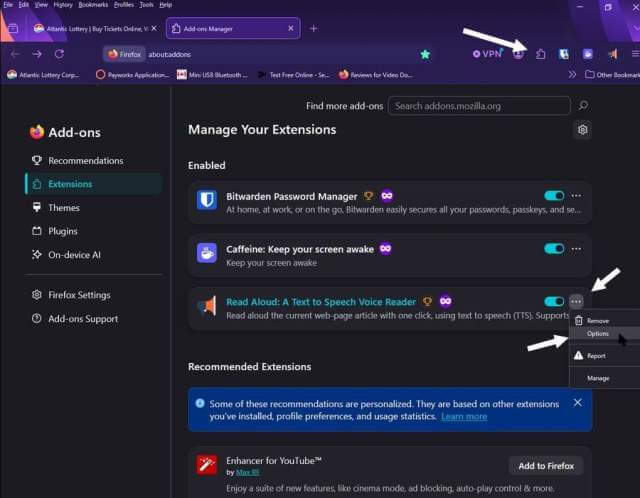Open the Mini USB Bluetooth bookmark
640x498 pixels.
pyautogui.click(x=212, y=75)
